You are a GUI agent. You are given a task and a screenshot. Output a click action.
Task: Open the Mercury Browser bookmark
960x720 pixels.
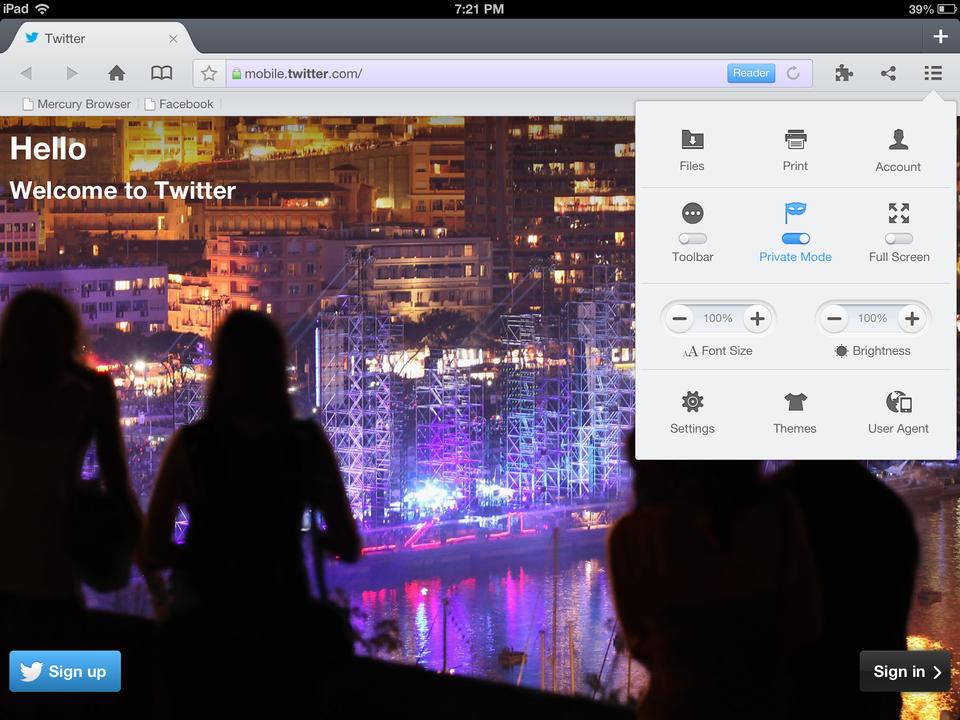point(77,104)
